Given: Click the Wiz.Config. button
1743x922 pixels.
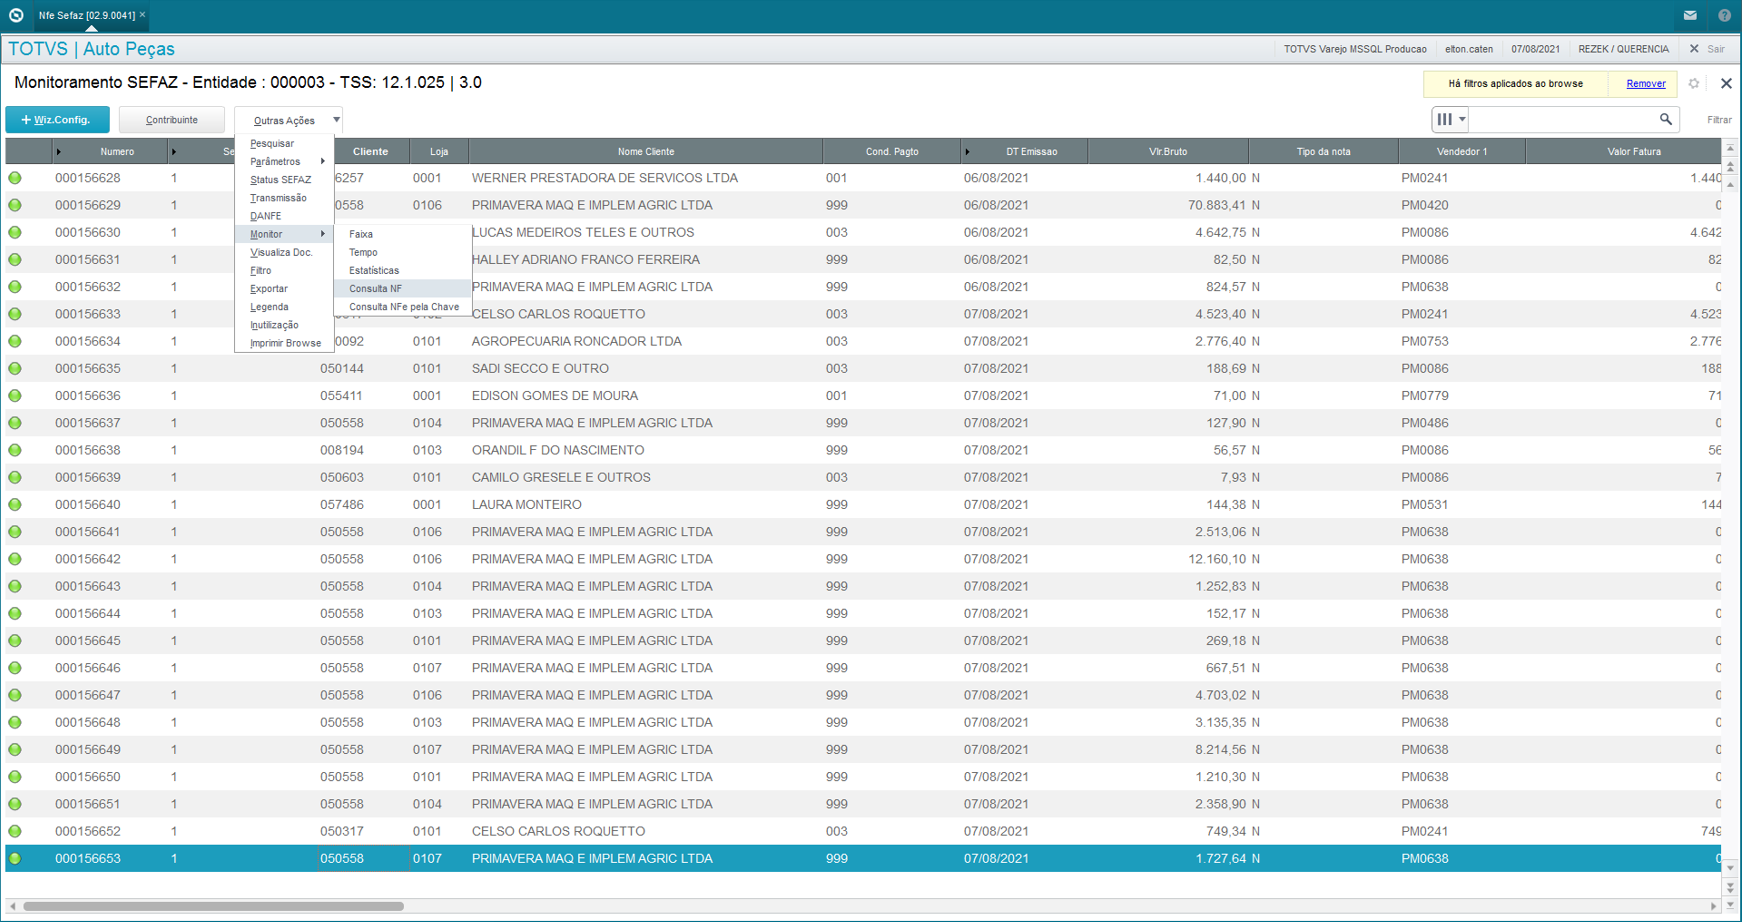Looking at the screenshot, I should (57, 120).
